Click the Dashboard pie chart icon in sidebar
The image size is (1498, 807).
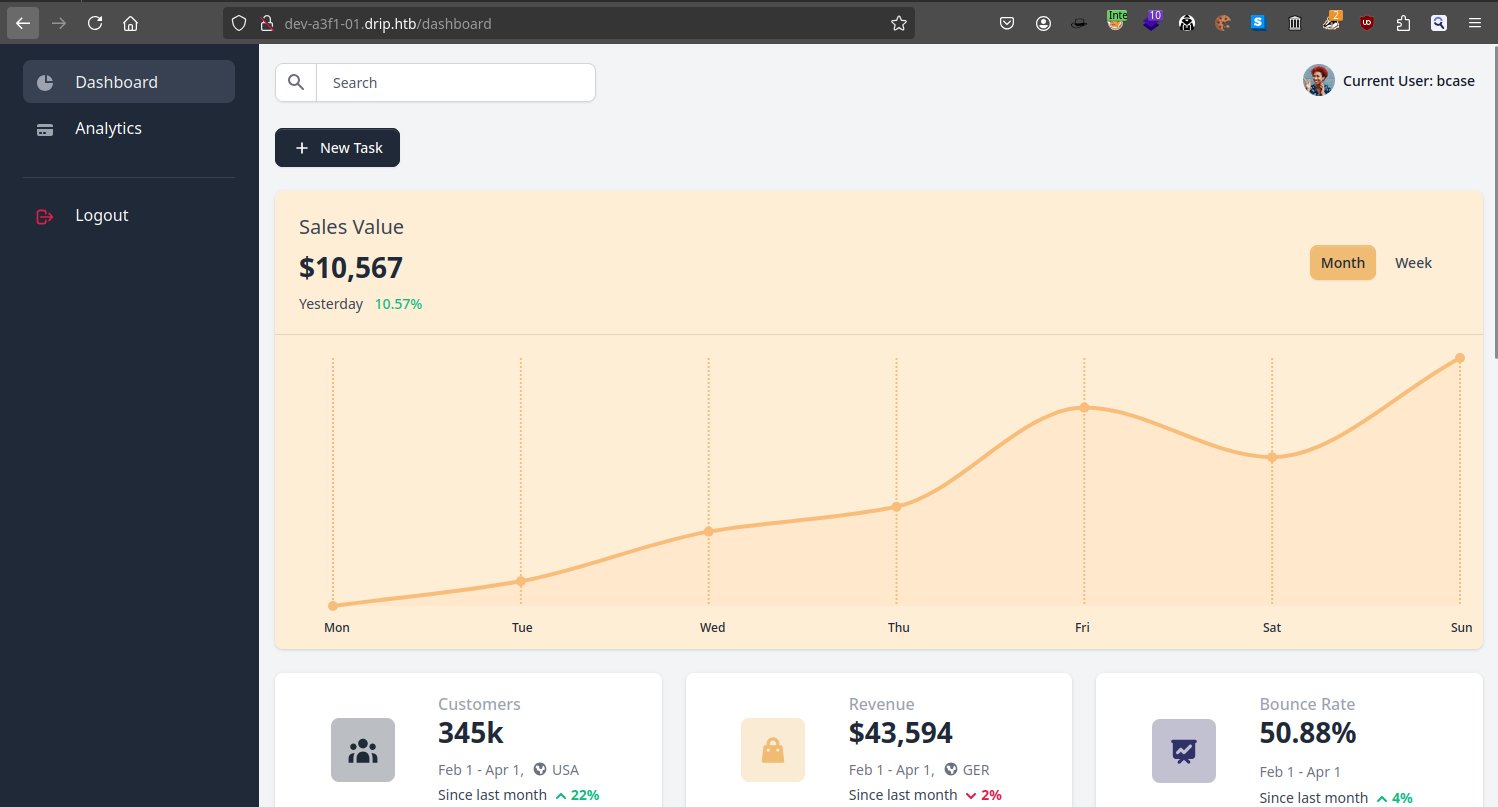[45, 83]
